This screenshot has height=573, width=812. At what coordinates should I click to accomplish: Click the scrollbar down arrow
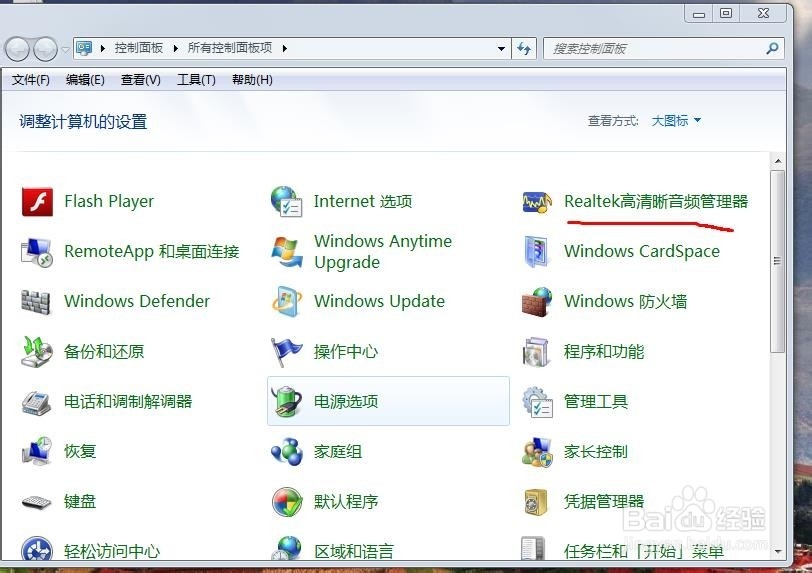pyautogui.click(x=778, y=552)
